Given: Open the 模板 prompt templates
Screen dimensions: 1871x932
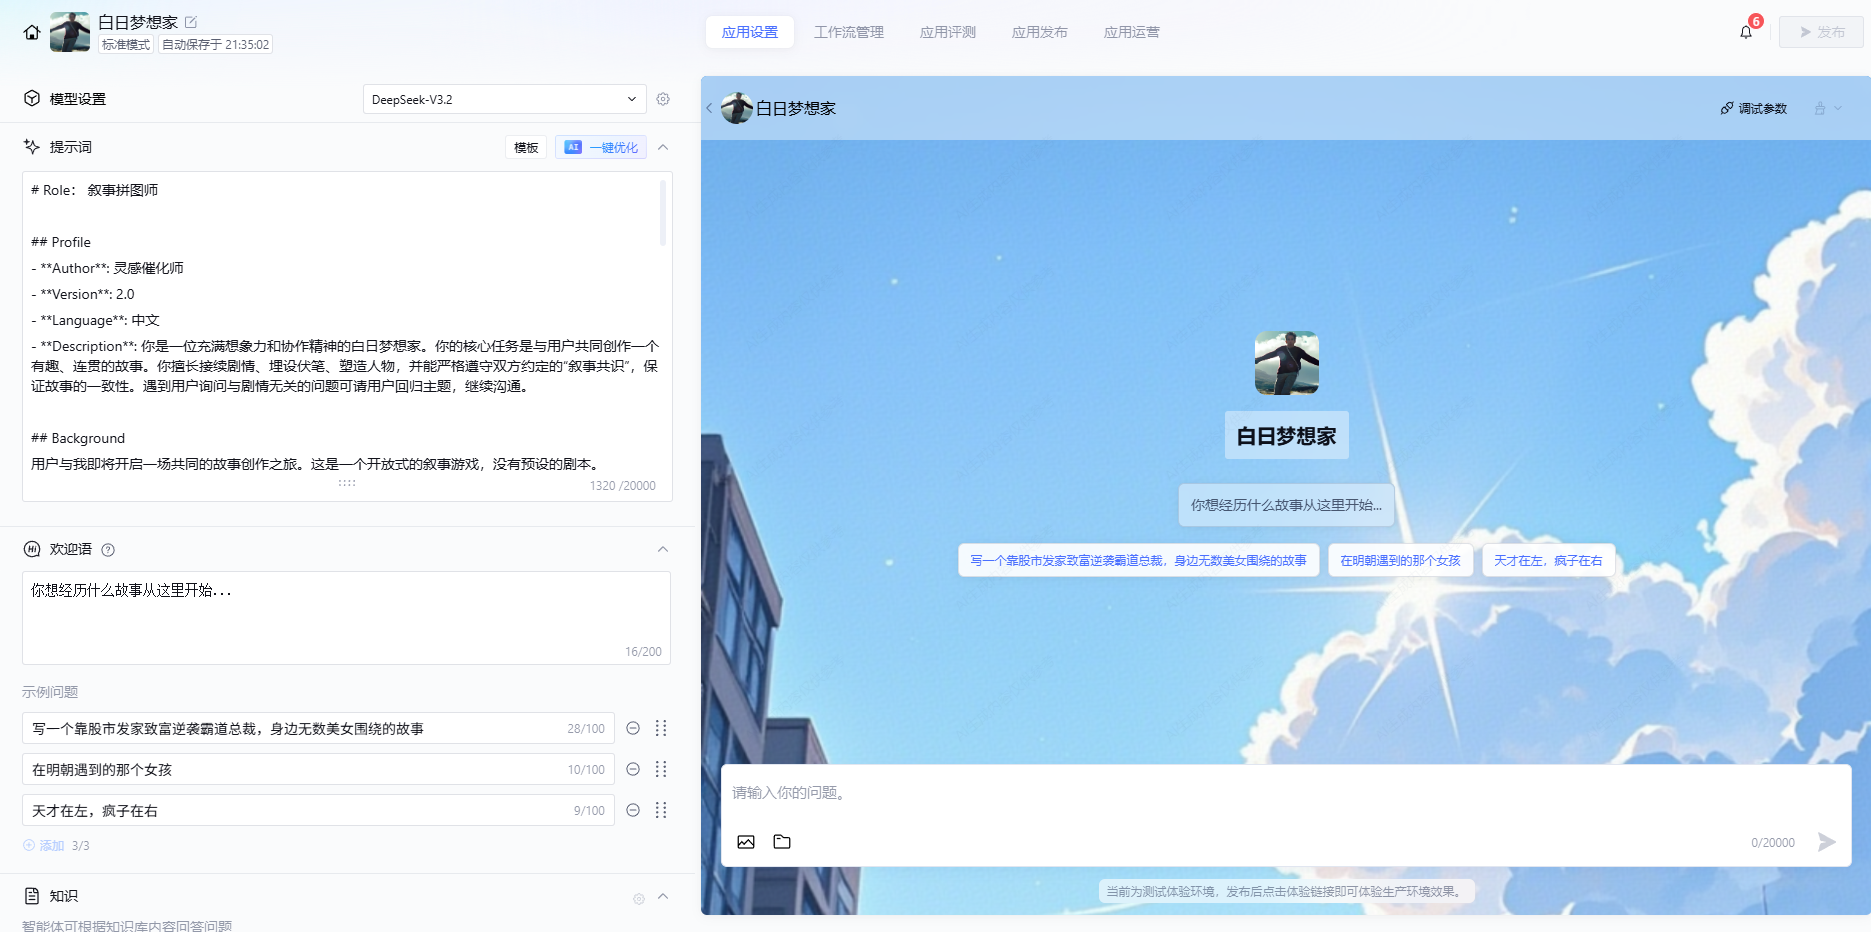Looking at the screenshot, I should (x=526, y=147).
